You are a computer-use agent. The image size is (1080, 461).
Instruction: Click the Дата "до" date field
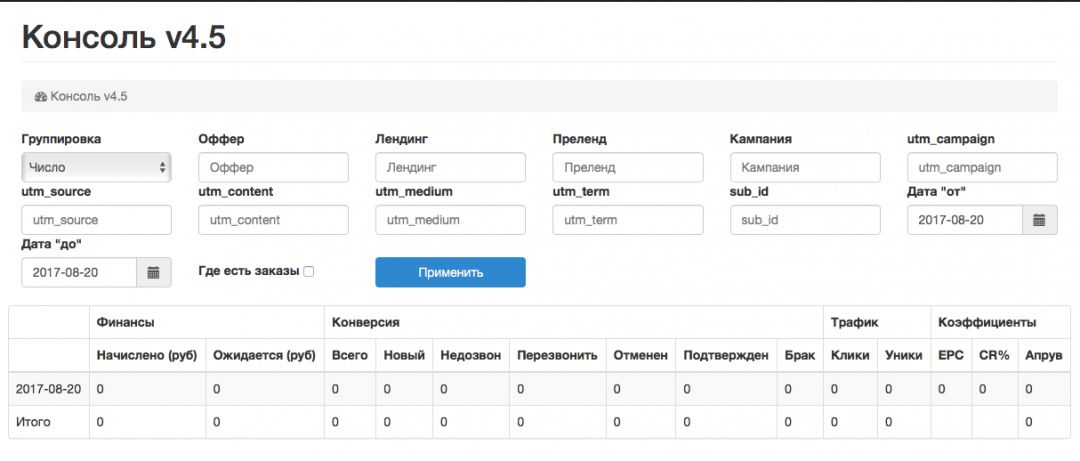pos(79,272)
